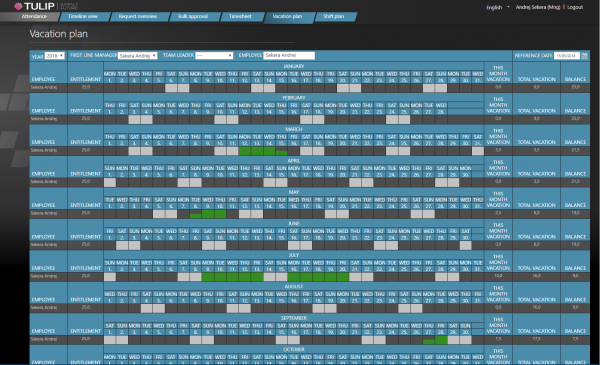The height and width of the screenshot is (365, 600).
Task: Open the Andrej Sekera (Mng) profile link
Action: [538, 7]
